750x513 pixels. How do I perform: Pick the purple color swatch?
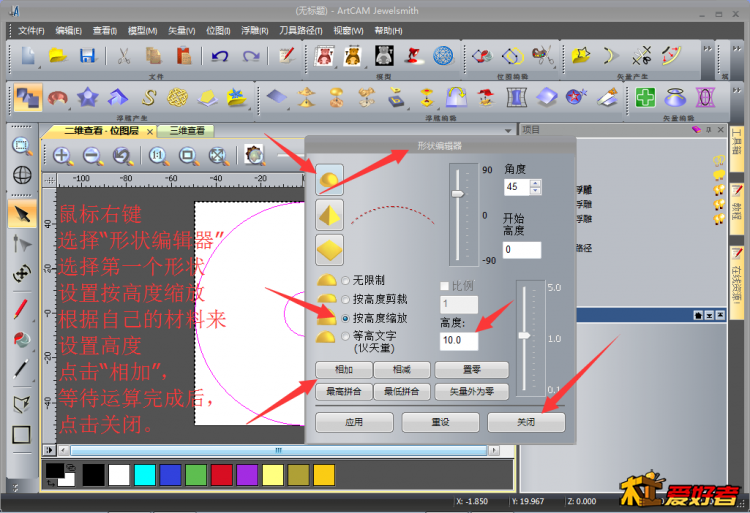[x=247, y=475]
